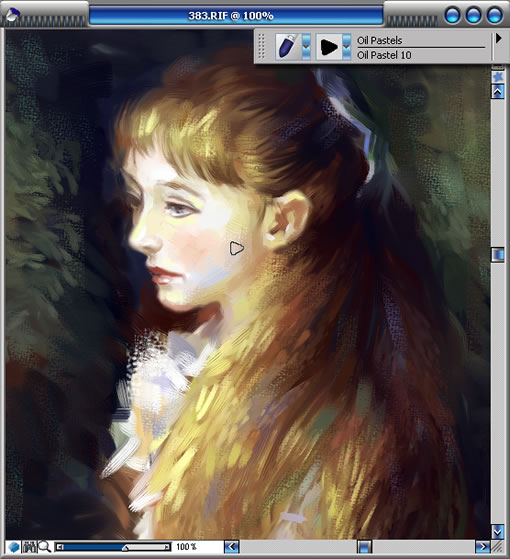
Task: Open the brush selector flyout menu arrow
Action: click(x=499, y=38)
